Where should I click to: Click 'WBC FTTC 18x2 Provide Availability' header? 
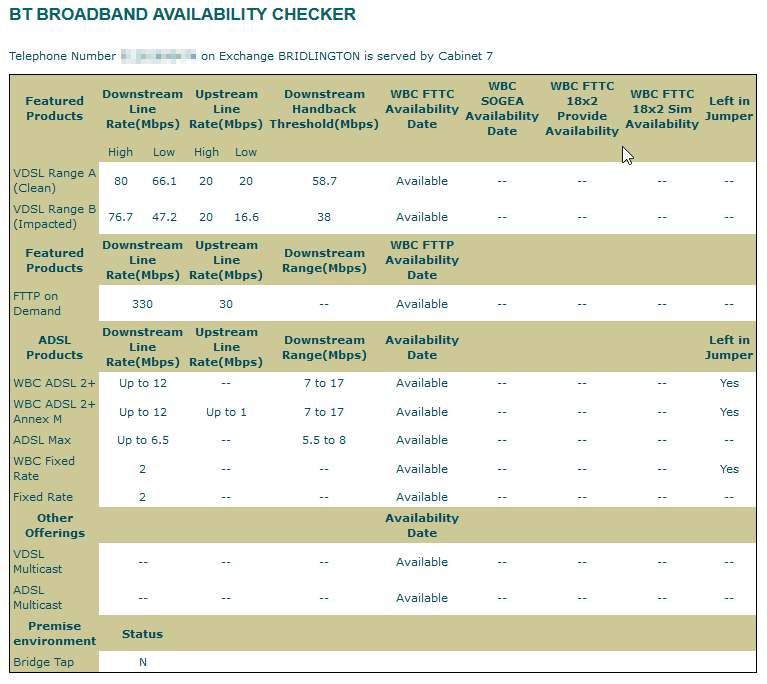click(x=582, y=109)
